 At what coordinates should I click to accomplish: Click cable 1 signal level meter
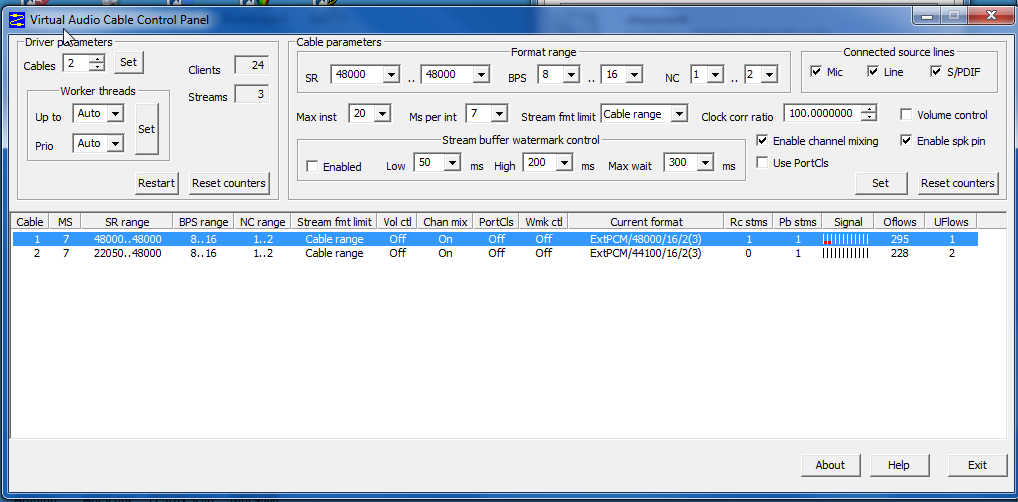pyautogui.click(x=845, y=239)
